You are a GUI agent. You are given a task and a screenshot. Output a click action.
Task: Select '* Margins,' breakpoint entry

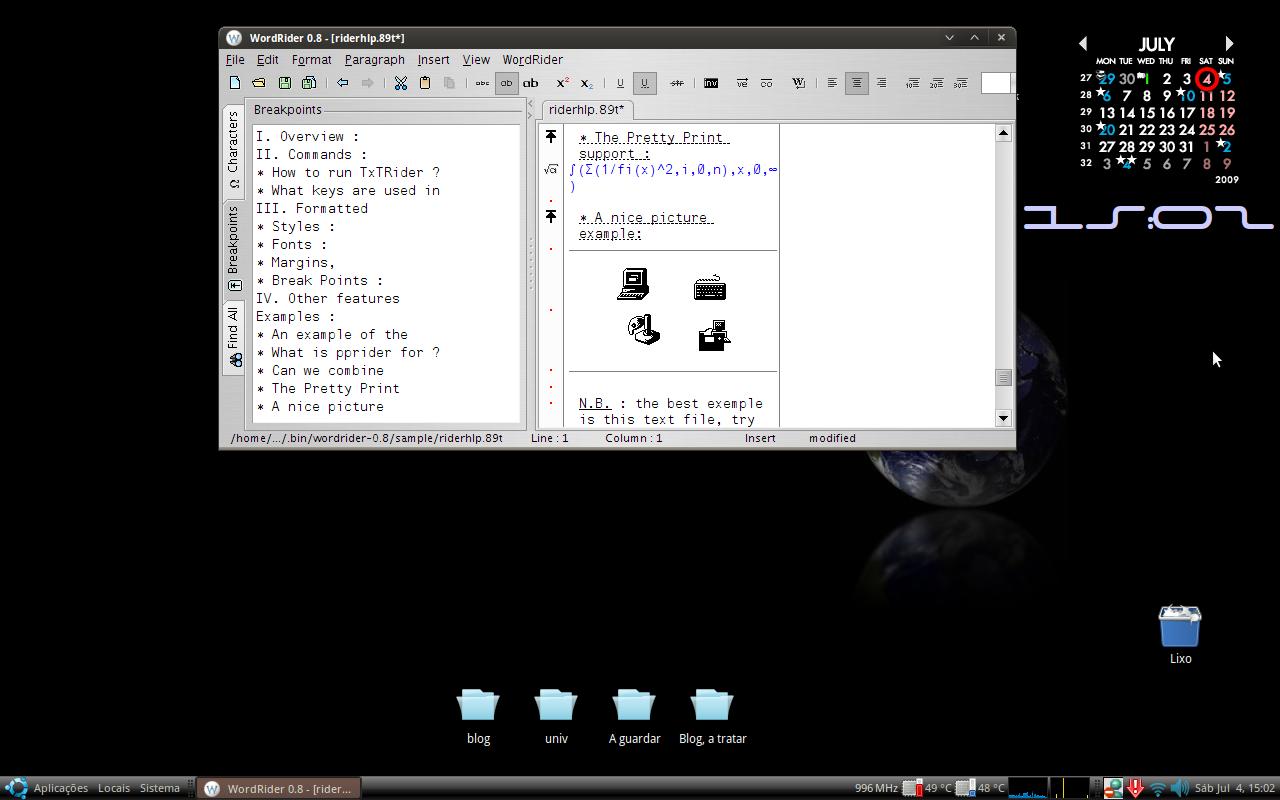pyautogui.click(x=295, y=262)
